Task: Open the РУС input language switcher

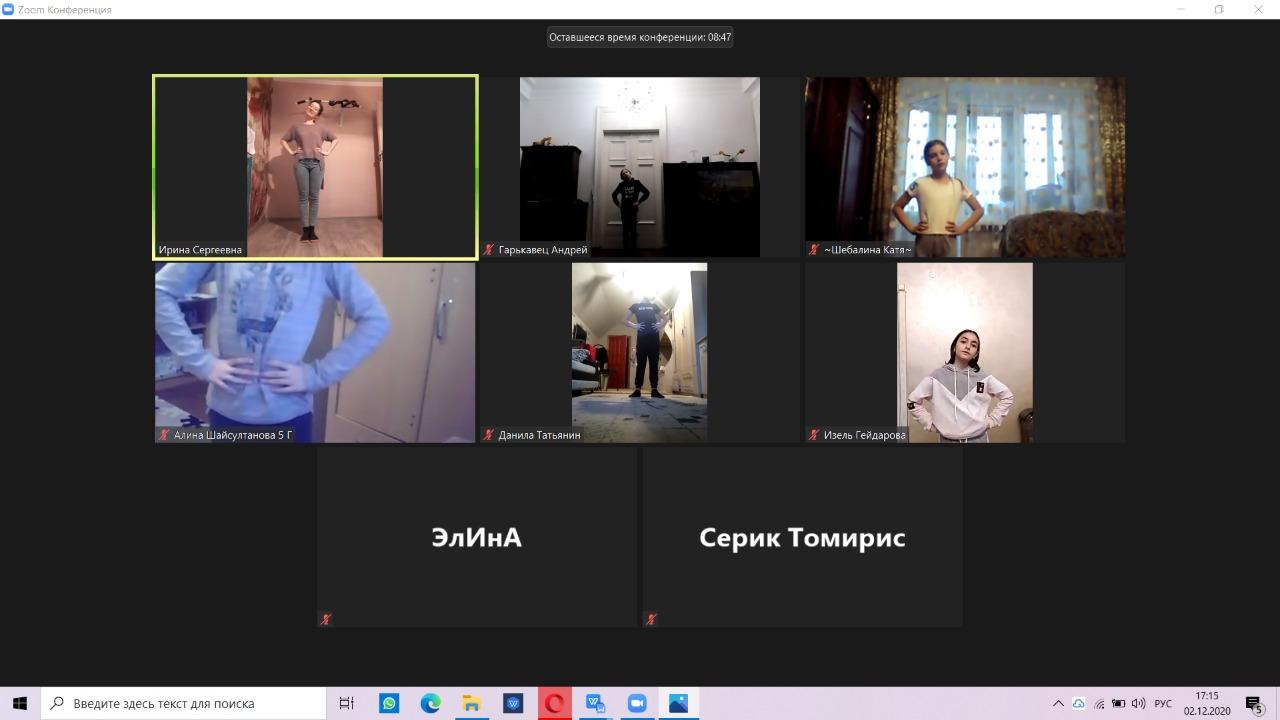Action: point(1163,703)
